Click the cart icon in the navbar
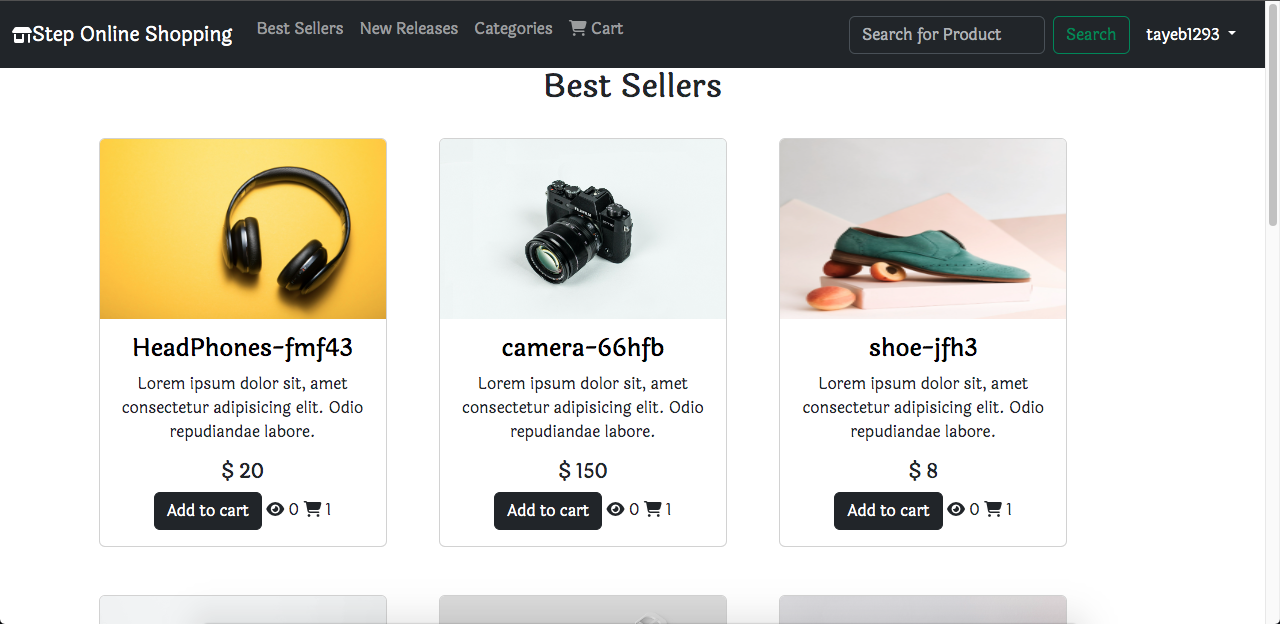 click(x=578, y=28)
